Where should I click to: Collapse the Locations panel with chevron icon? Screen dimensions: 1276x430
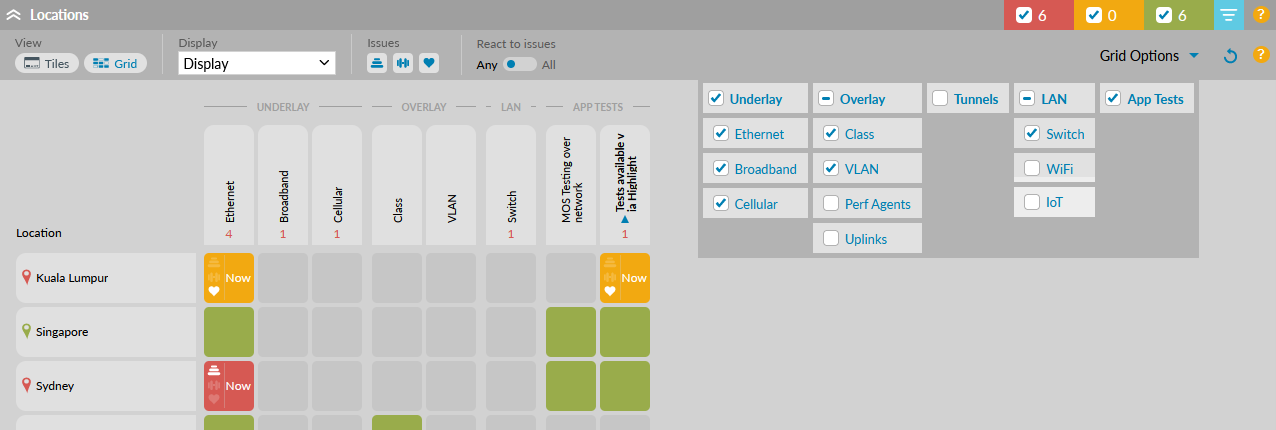[x=14, y=15]
